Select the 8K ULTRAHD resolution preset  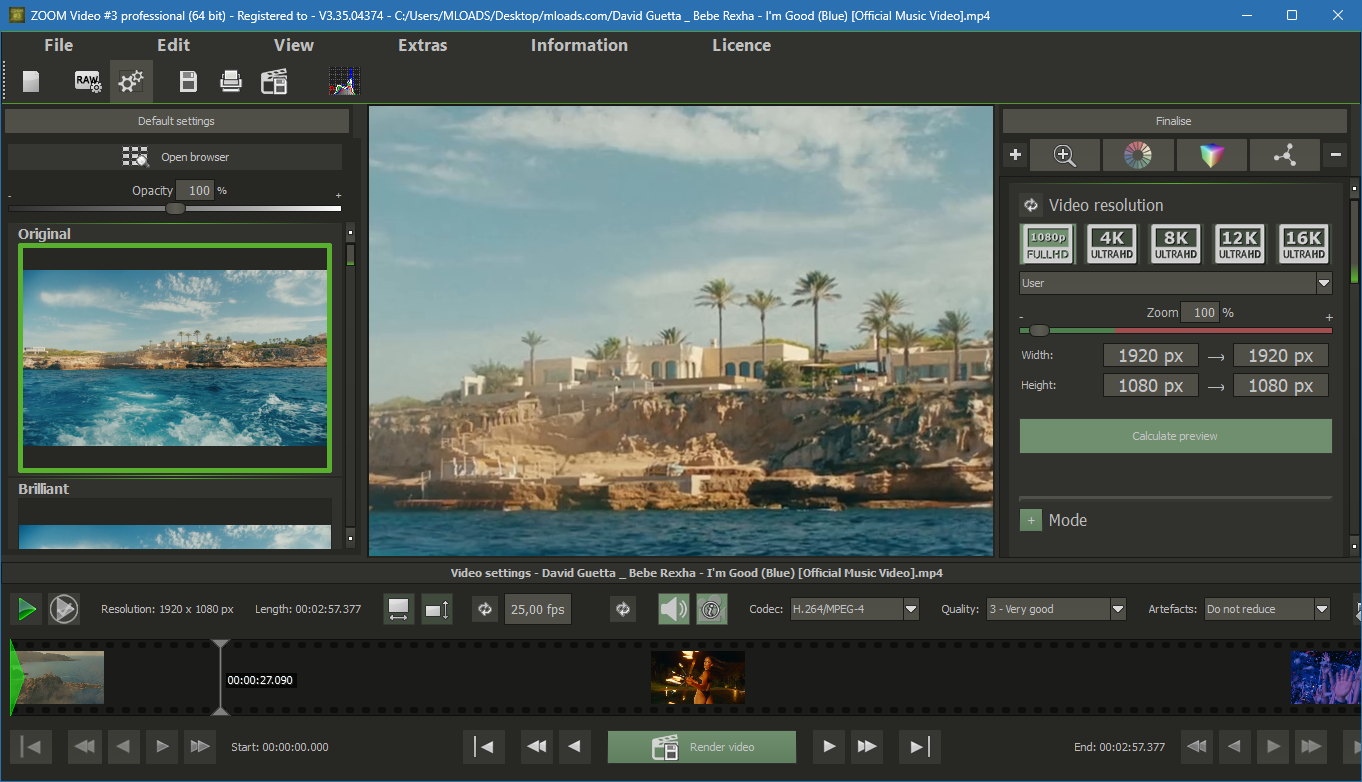point(1176,244)
